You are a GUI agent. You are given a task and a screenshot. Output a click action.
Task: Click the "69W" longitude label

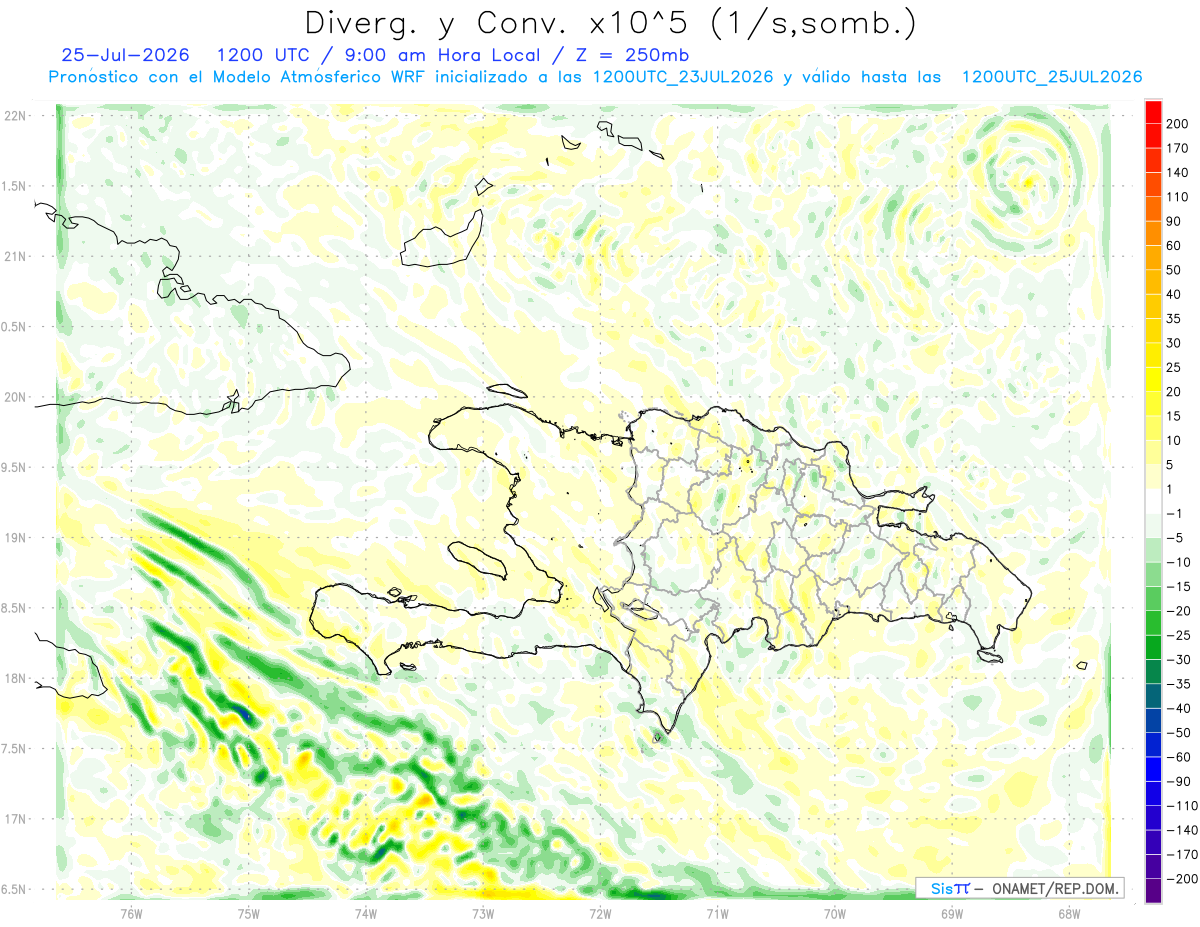pyautogui.click(x=951, y=913)
